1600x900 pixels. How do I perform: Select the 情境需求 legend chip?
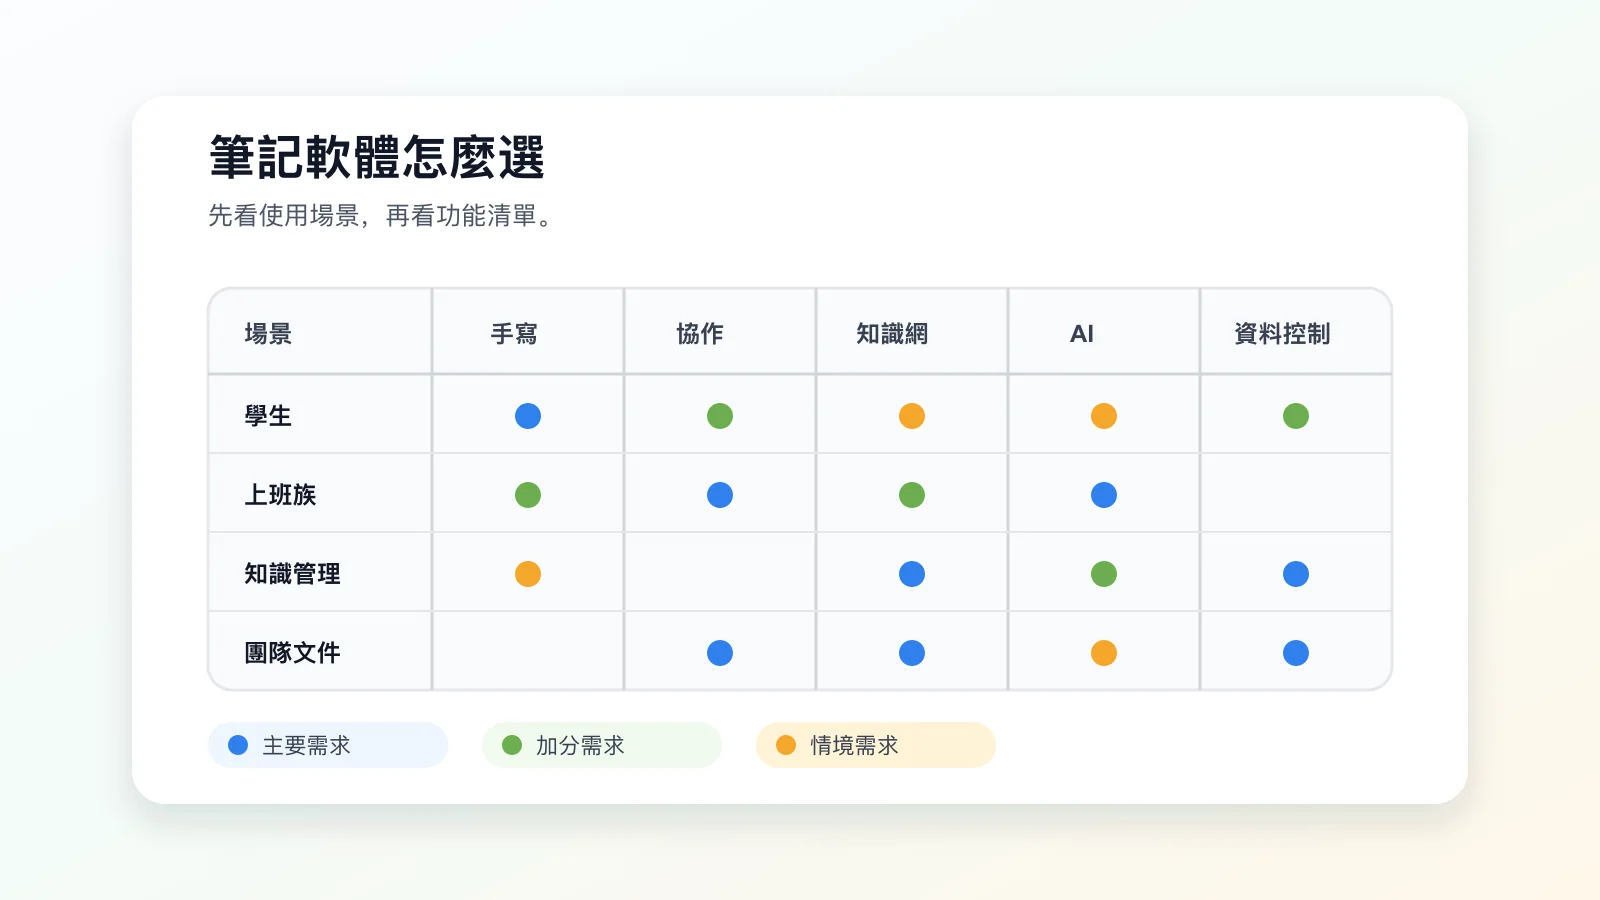[x=876, y=745]
